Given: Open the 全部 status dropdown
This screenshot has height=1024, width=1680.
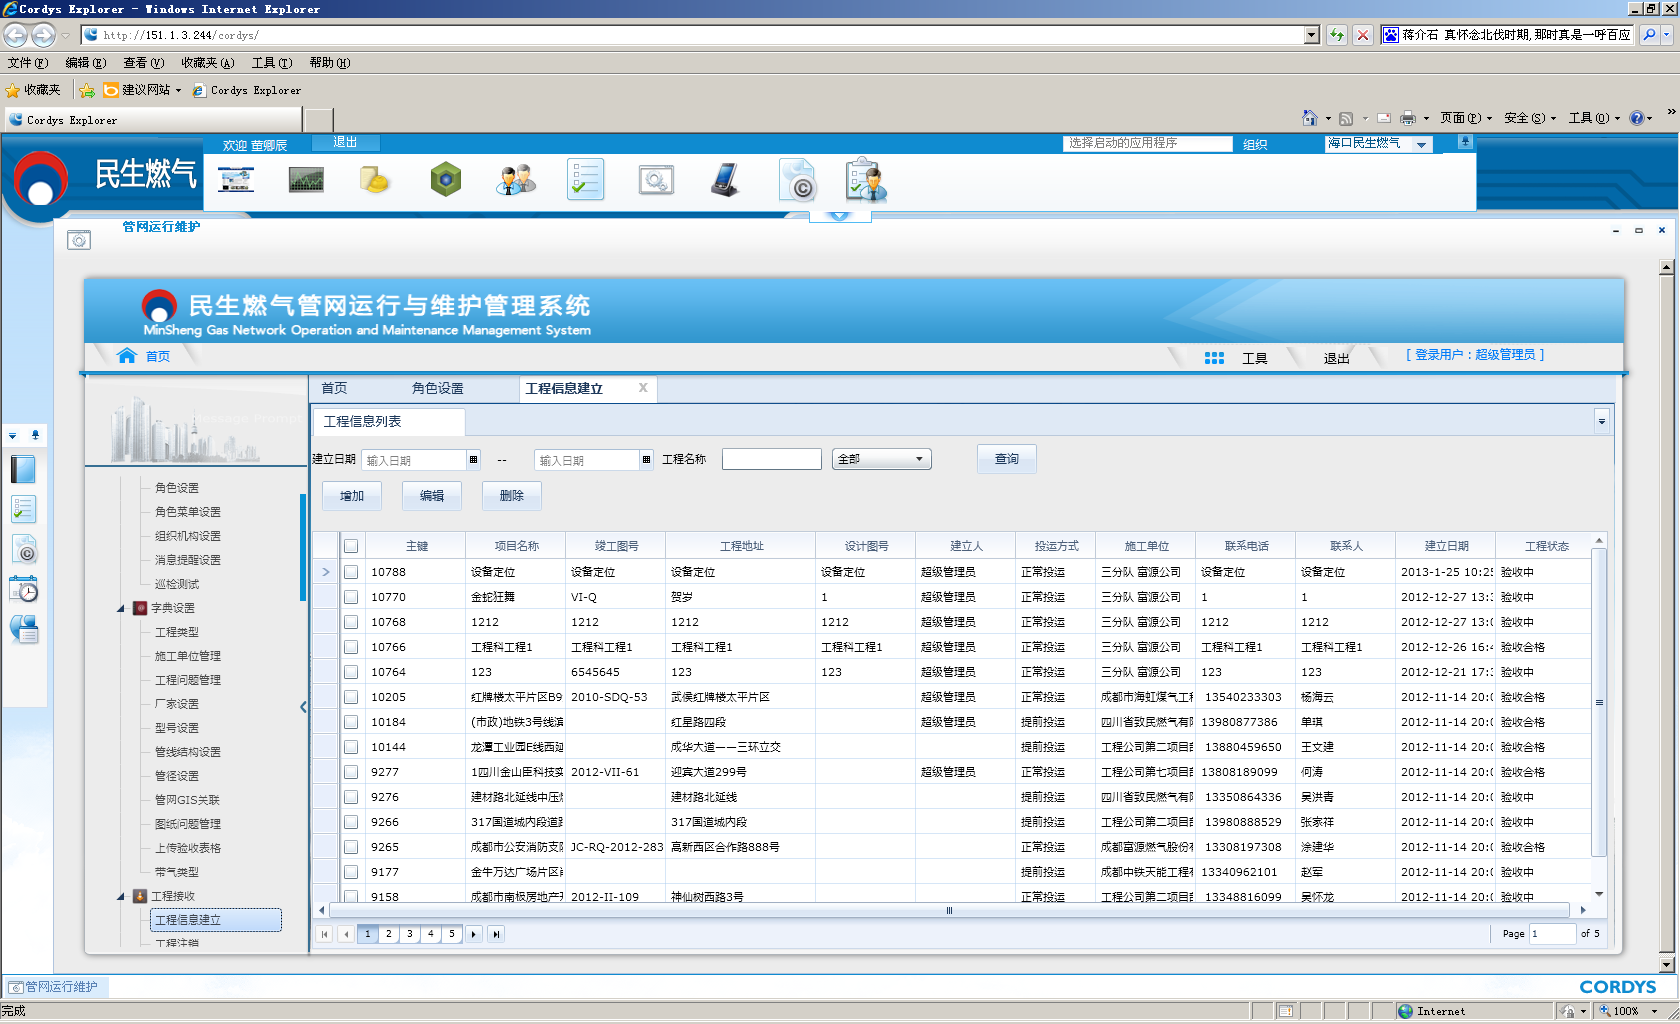Looking at the screenshot, I should [x=881, y=459].
